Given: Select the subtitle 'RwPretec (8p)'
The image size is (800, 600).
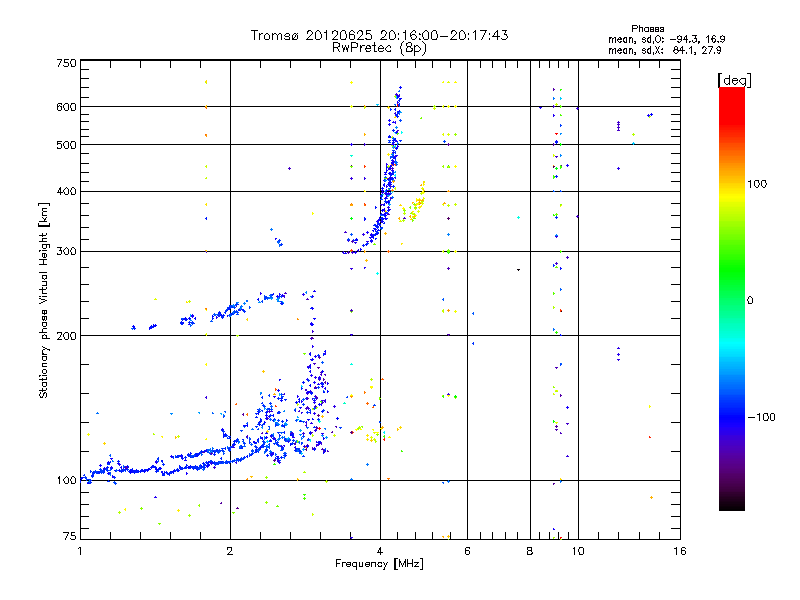Looking at the screenshot, I should 379,48.
